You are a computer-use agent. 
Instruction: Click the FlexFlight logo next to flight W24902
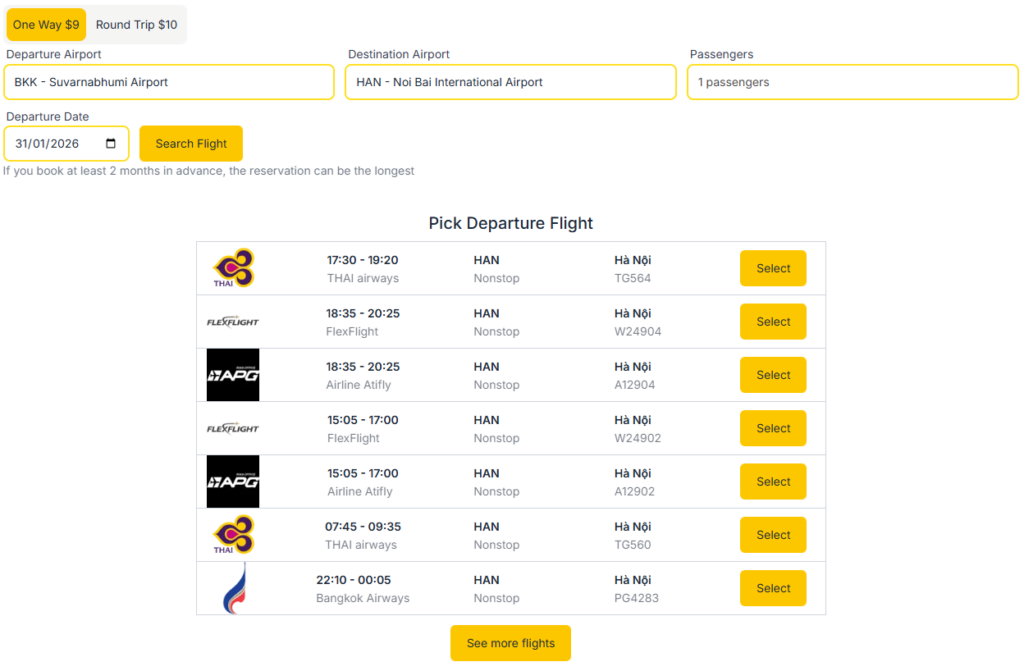(x=233, y=428)
